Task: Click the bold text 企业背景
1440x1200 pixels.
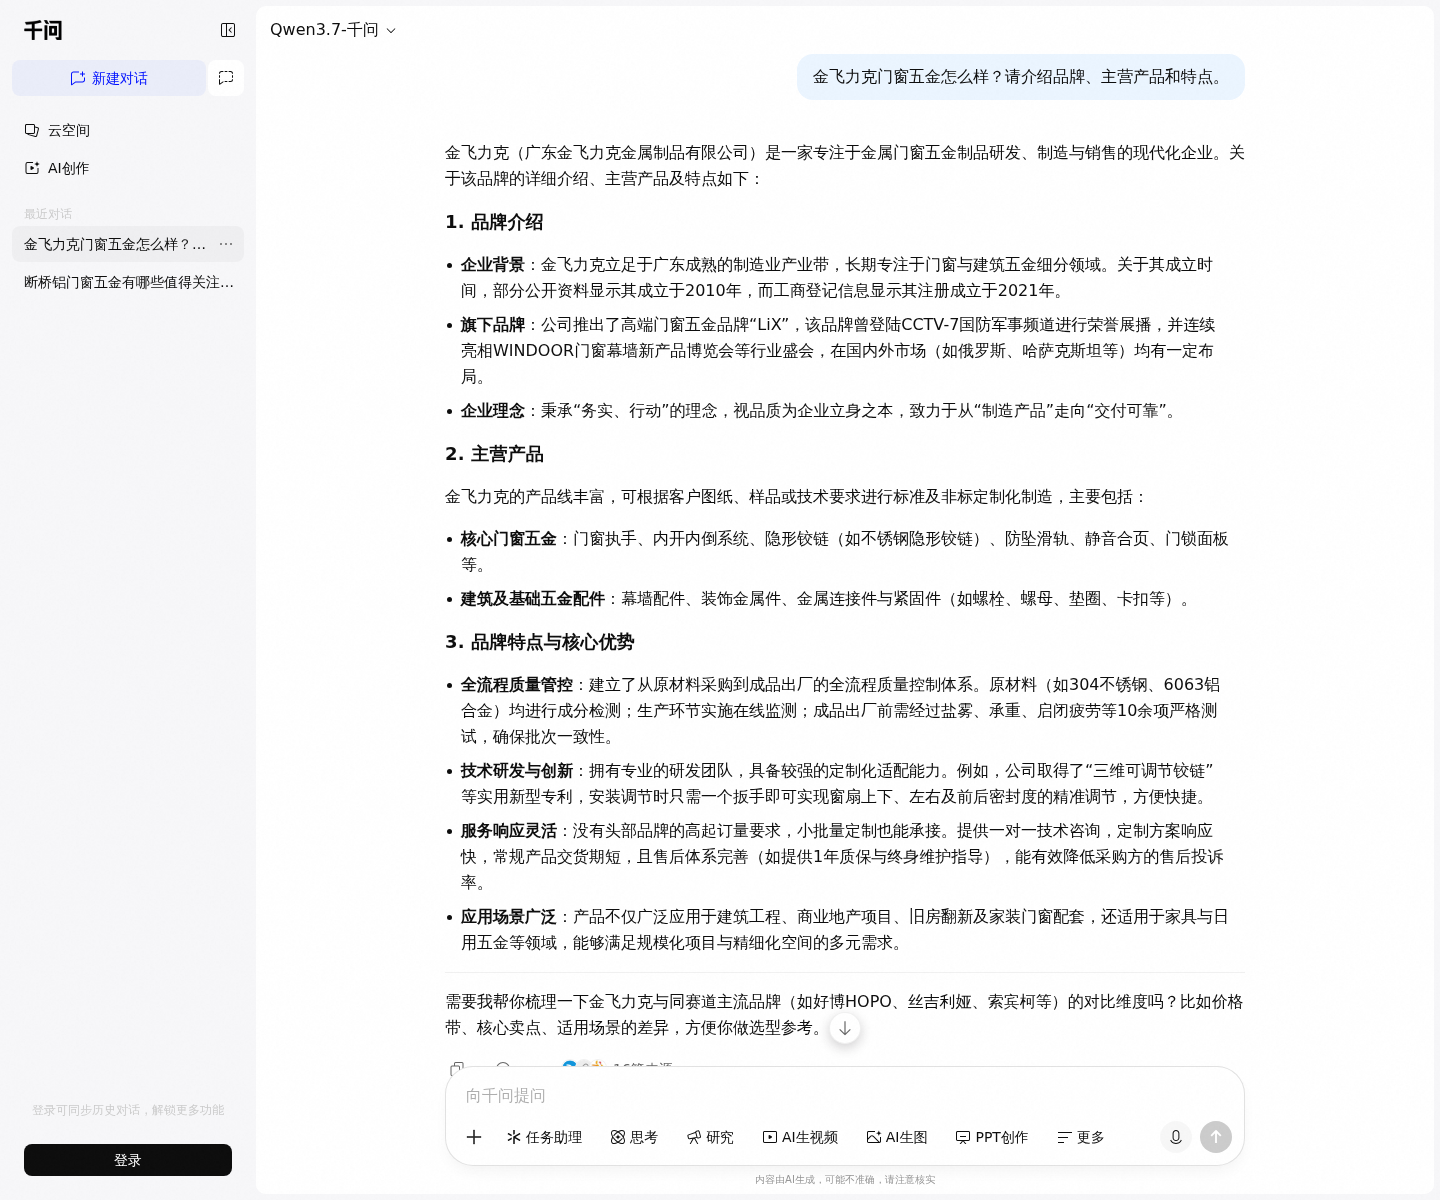Action: point(493,265)
